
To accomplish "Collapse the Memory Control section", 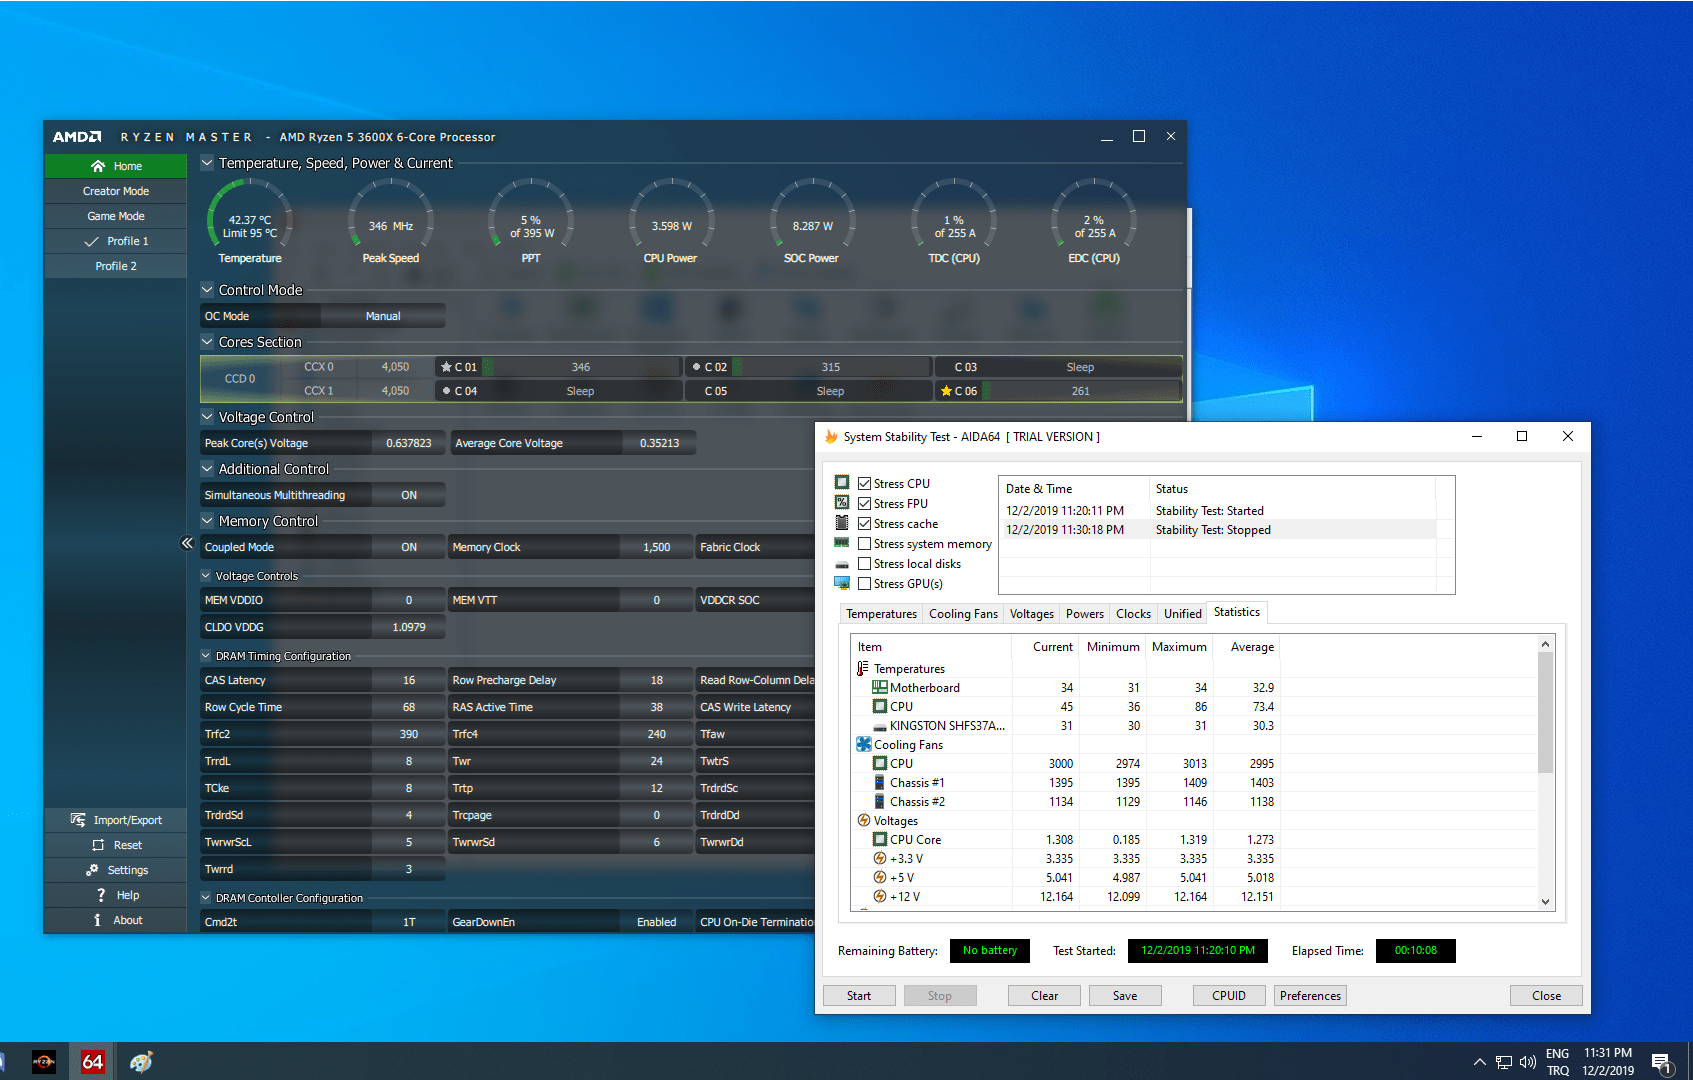I will [x=207, y=521].
